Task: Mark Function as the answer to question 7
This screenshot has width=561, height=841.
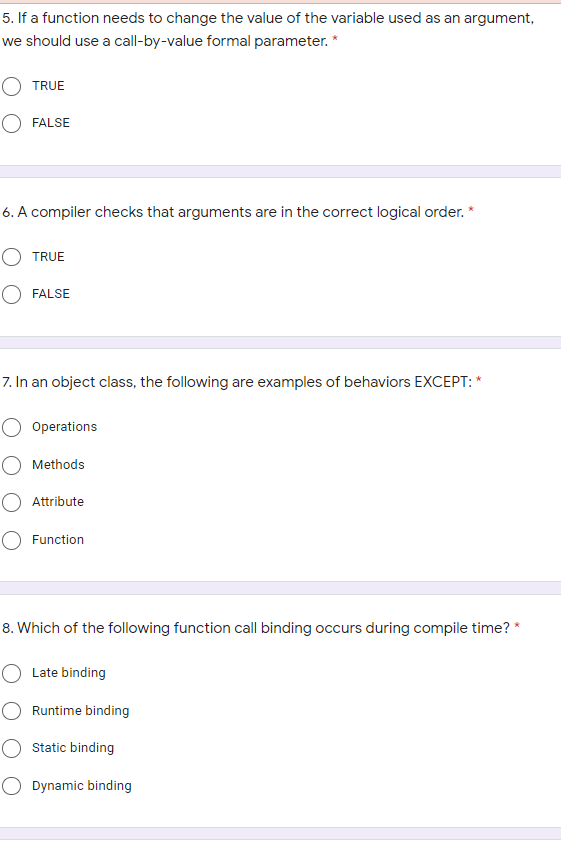Action: pyautogui.click(x=11, y=540)
